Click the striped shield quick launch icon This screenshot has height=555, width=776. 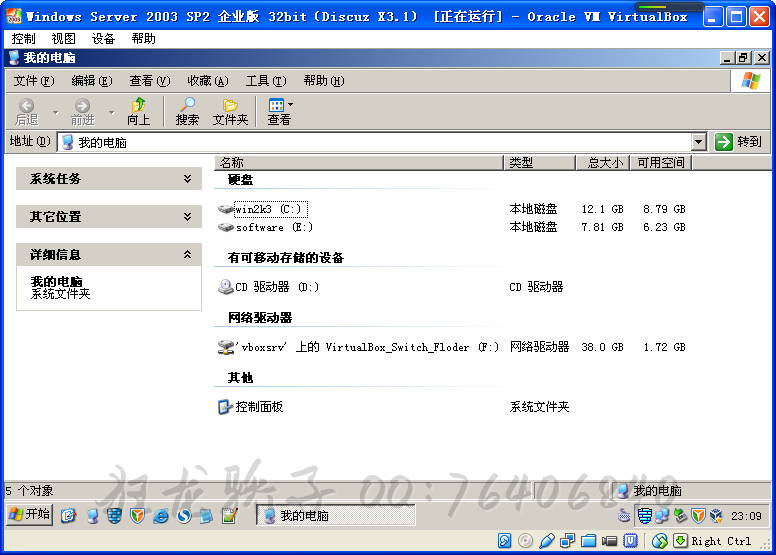114,516
